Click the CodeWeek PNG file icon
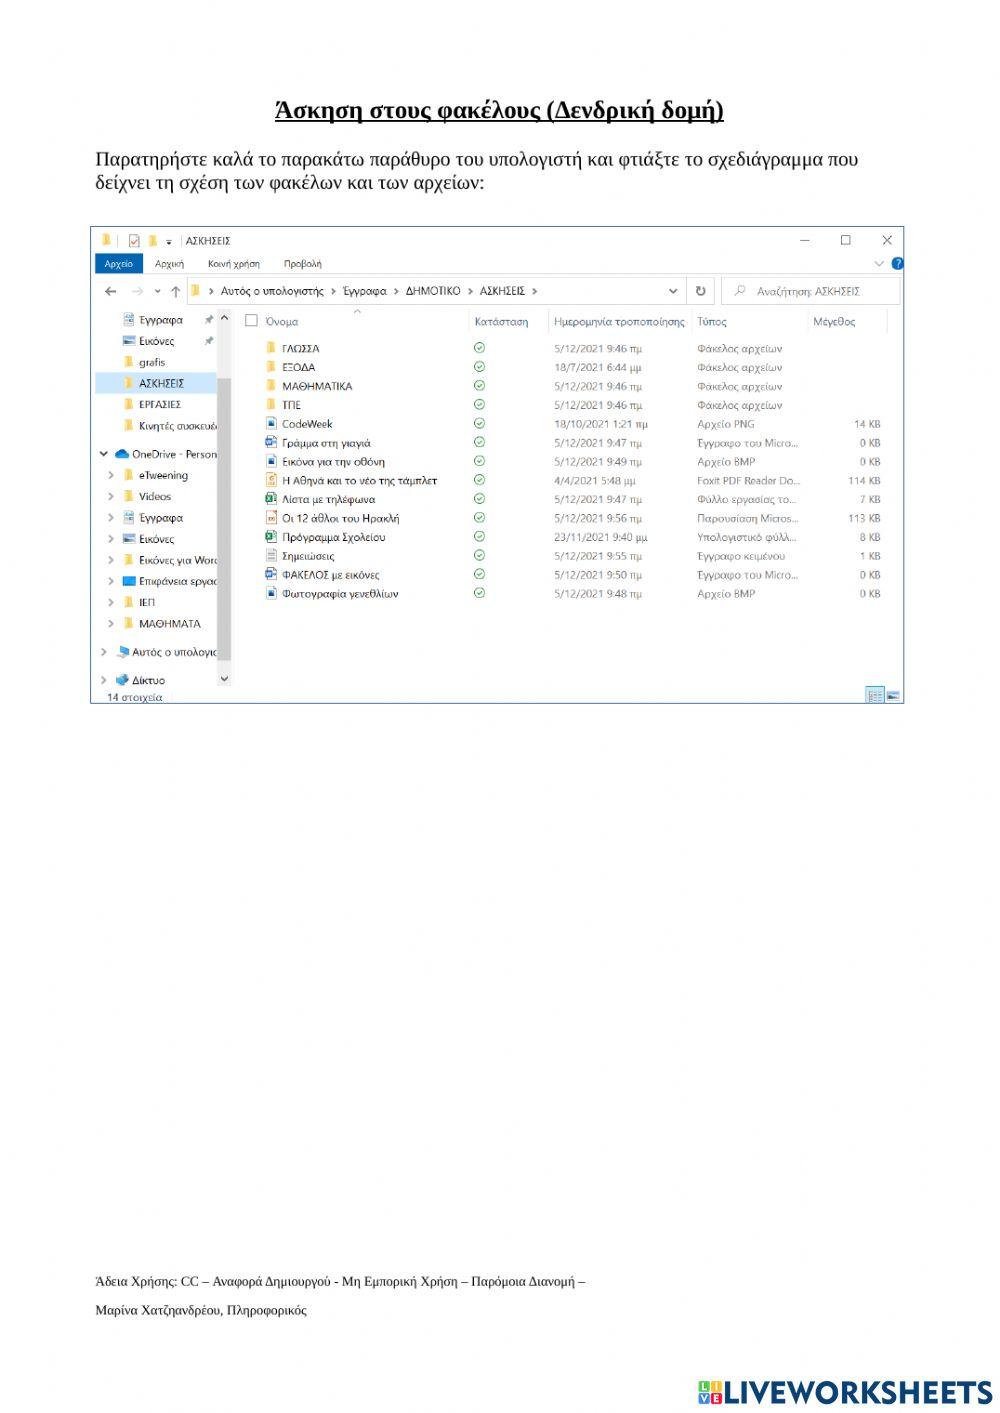The width and height of the screenshot is (1000, 1413). (271, 424)
